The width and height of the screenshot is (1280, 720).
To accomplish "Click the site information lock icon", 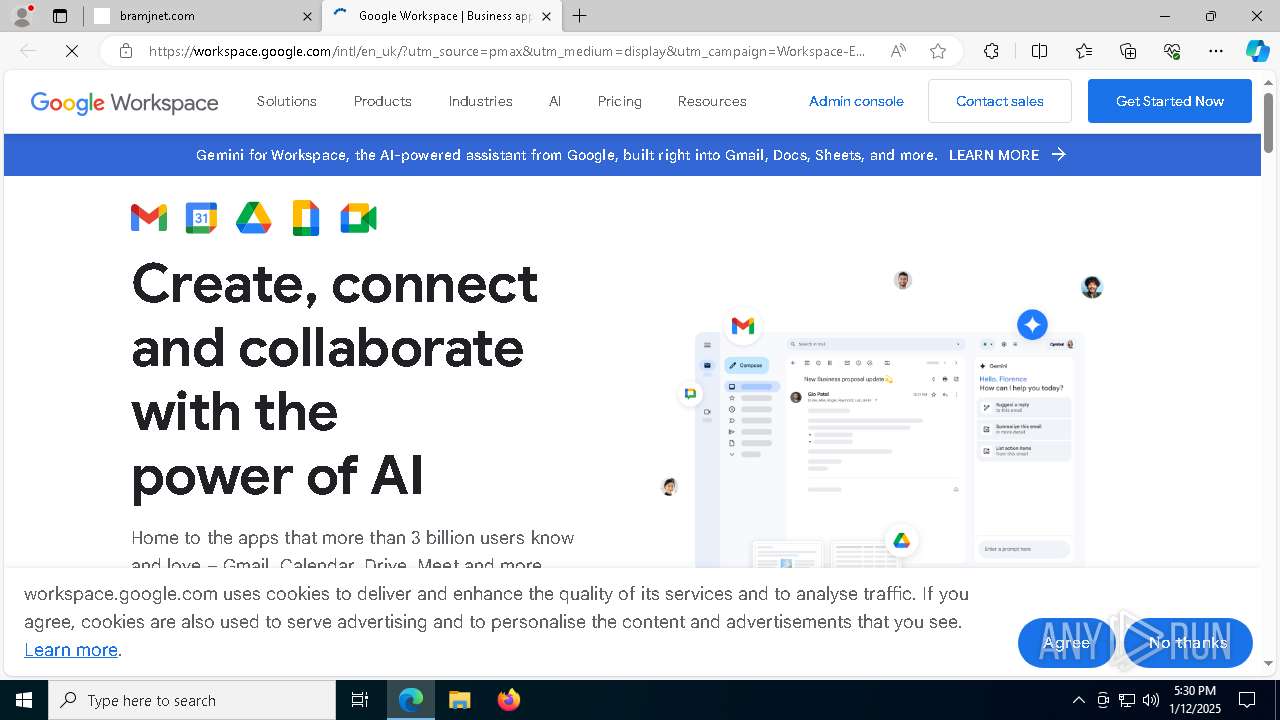I will pyautogui.click(x=126, y=51).
